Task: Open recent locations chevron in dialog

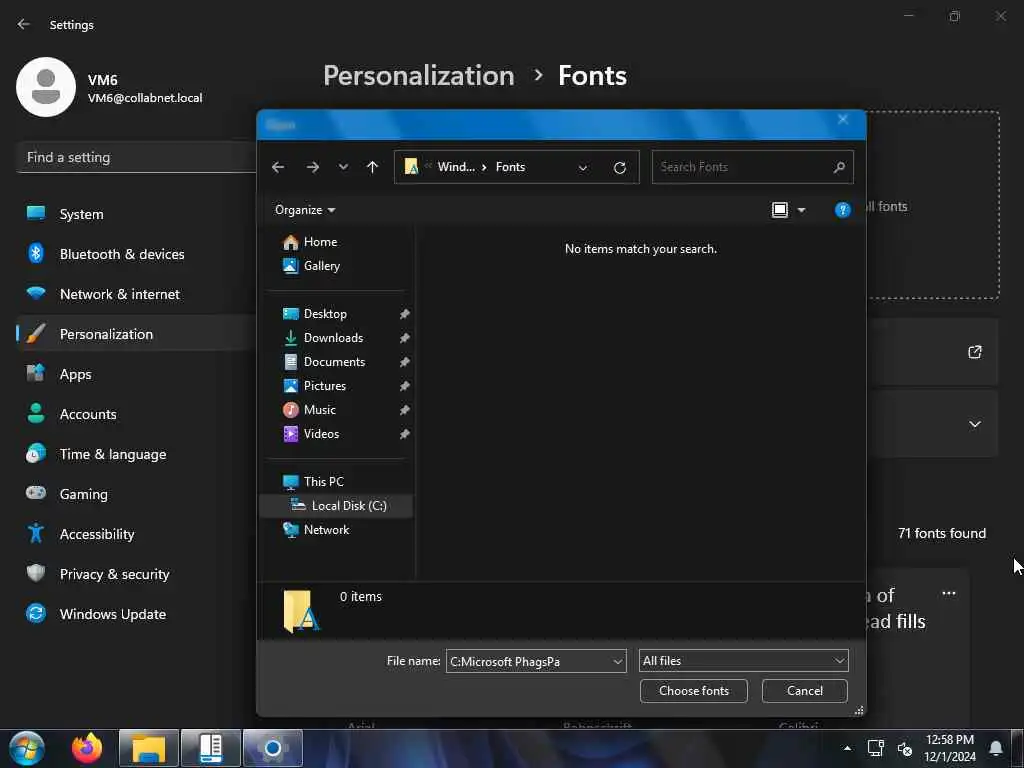Action: tap(343, 167)
